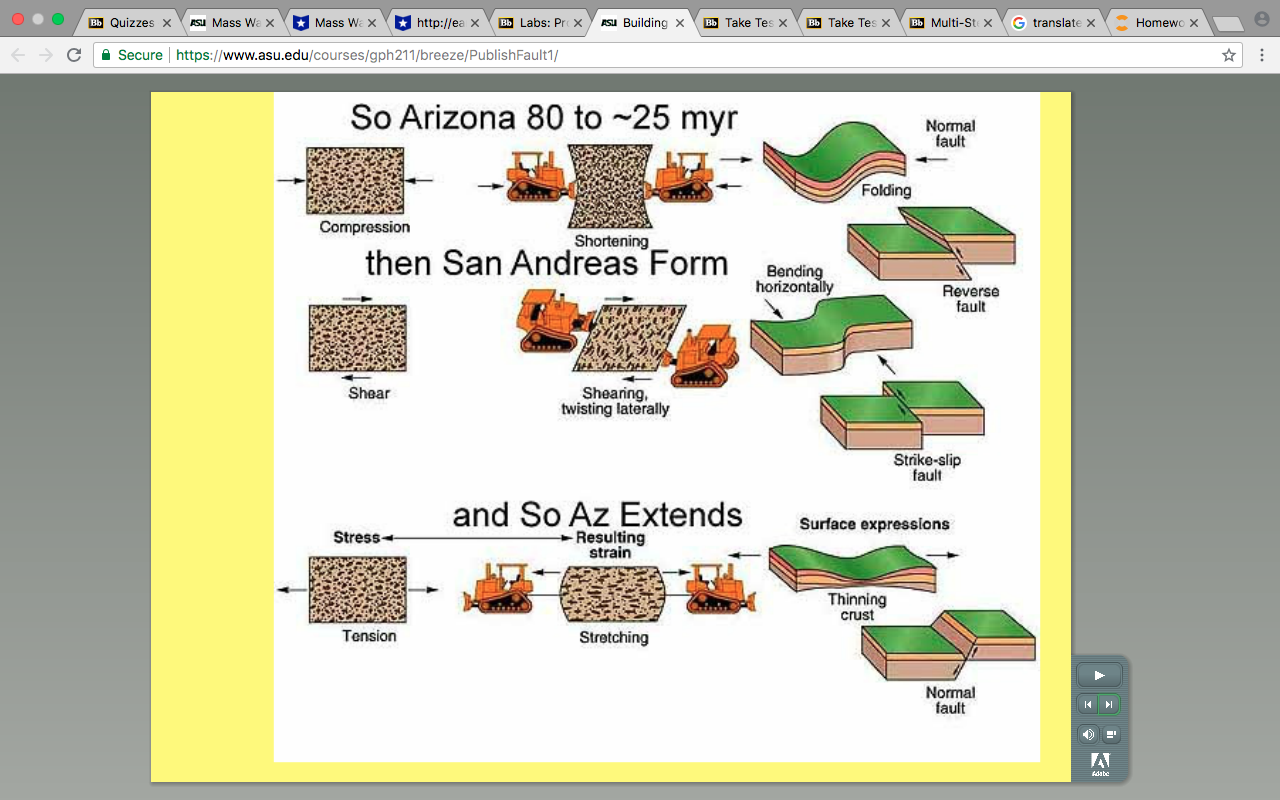
Task: Click the slide content image
Action: click(x=656, y=427)
